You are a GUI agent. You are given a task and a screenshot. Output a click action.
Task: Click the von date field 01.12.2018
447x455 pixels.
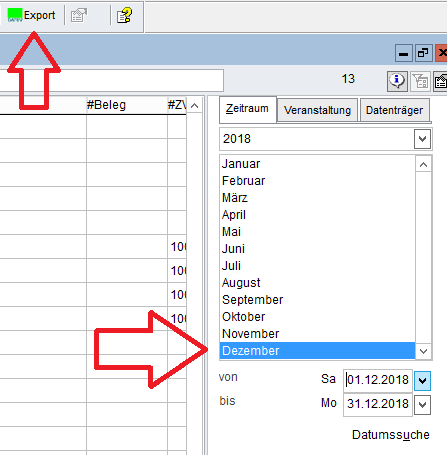(378, 380)
